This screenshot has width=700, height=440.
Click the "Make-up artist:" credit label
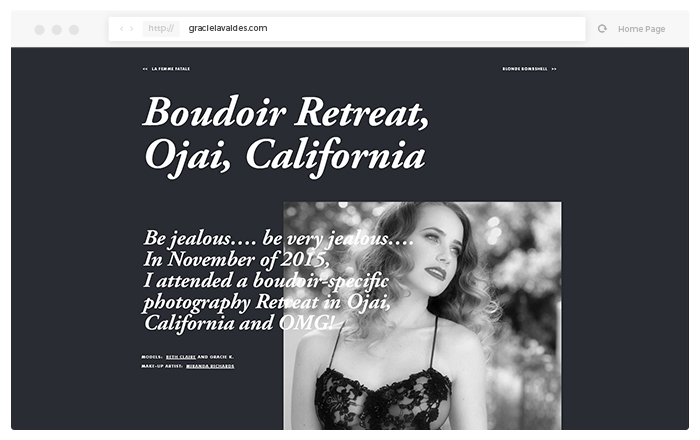click(x=162, y=366)
